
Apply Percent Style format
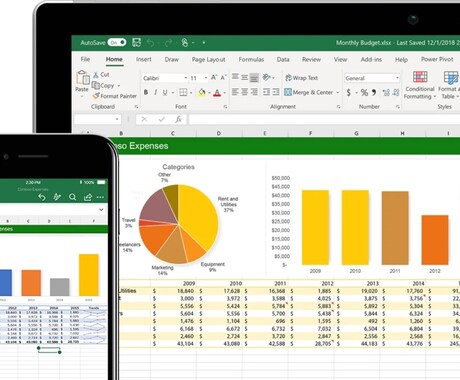point(364,92)
